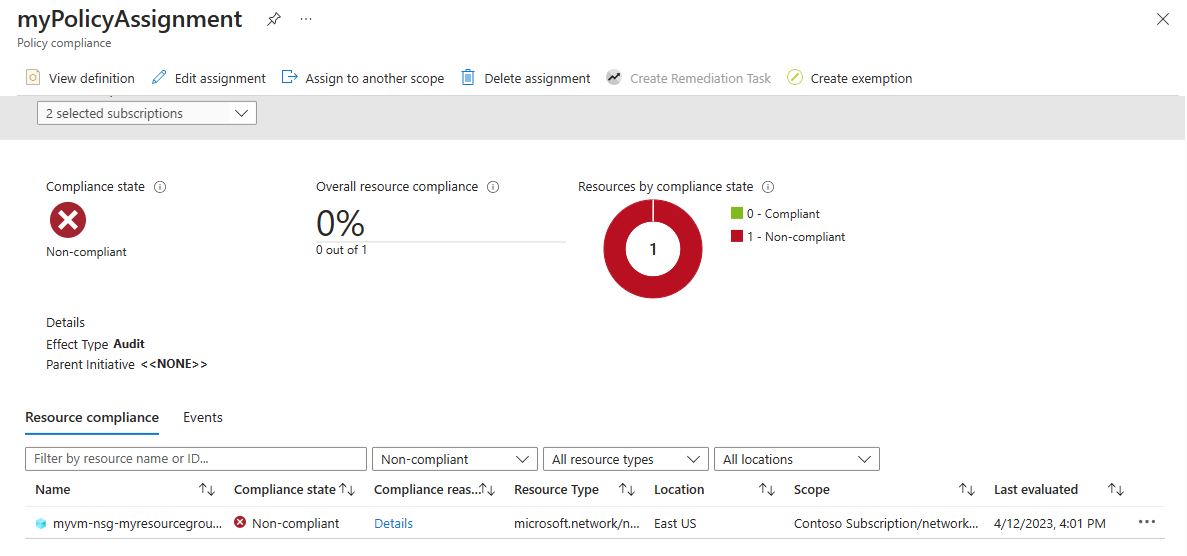Open the All resource types dropdown
Viewport: 1187px width, 556px height.
624,460
